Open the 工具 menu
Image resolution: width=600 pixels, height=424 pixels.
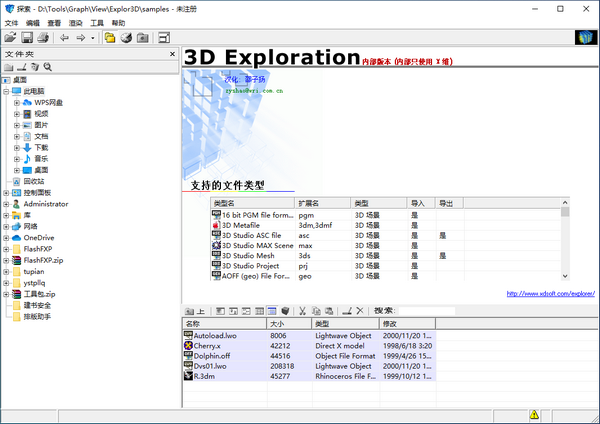click(x=97, y=21)
